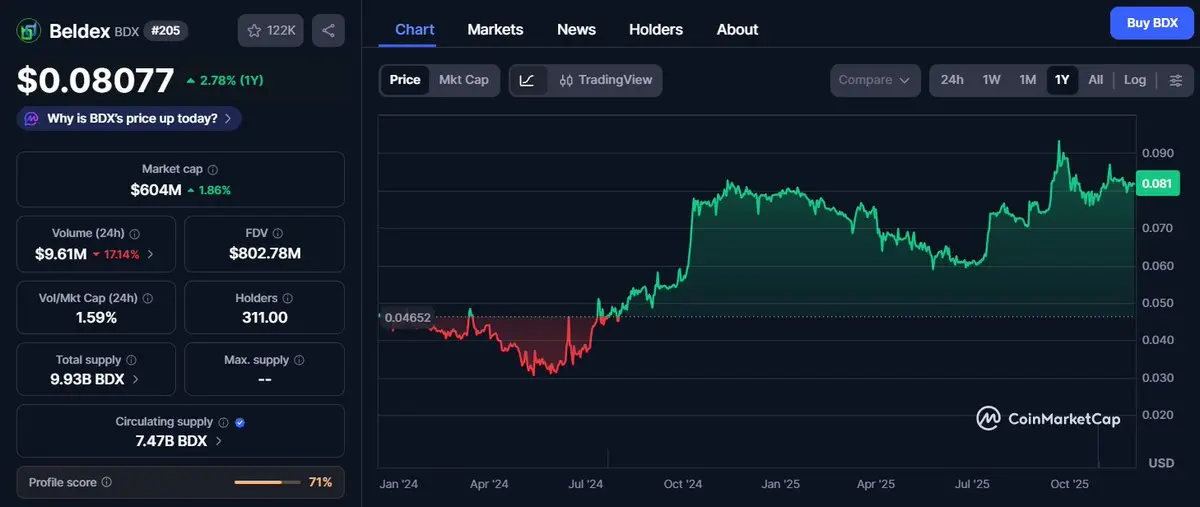This screenshot has width=1200, height=507.
Task: Expand Circulating supply details chevron
Action: 219,441
